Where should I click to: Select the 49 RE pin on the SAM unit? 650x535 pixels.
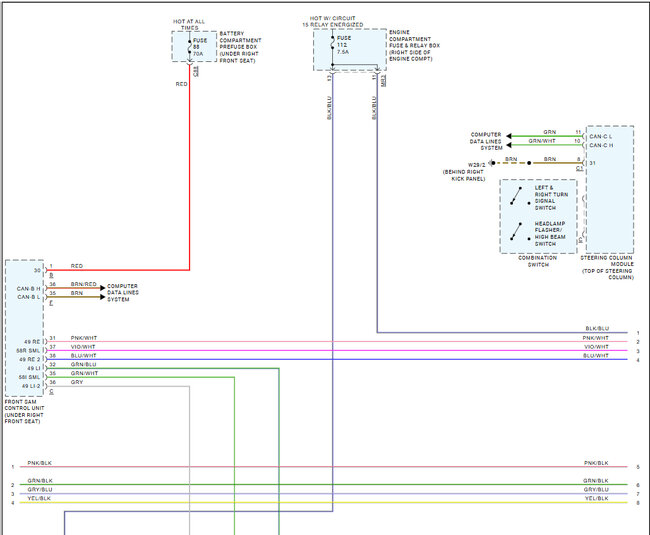(x=32, y=340)
